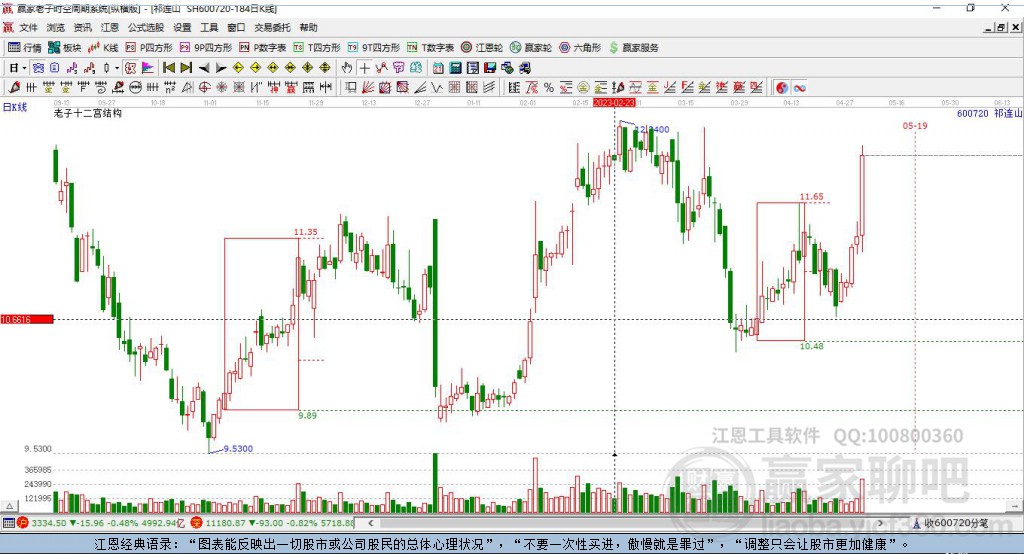The height and width of the screenshot is (554, 1024).
Task: Jump to last bar with skip-to-end icon
Action: pos(186,68)
